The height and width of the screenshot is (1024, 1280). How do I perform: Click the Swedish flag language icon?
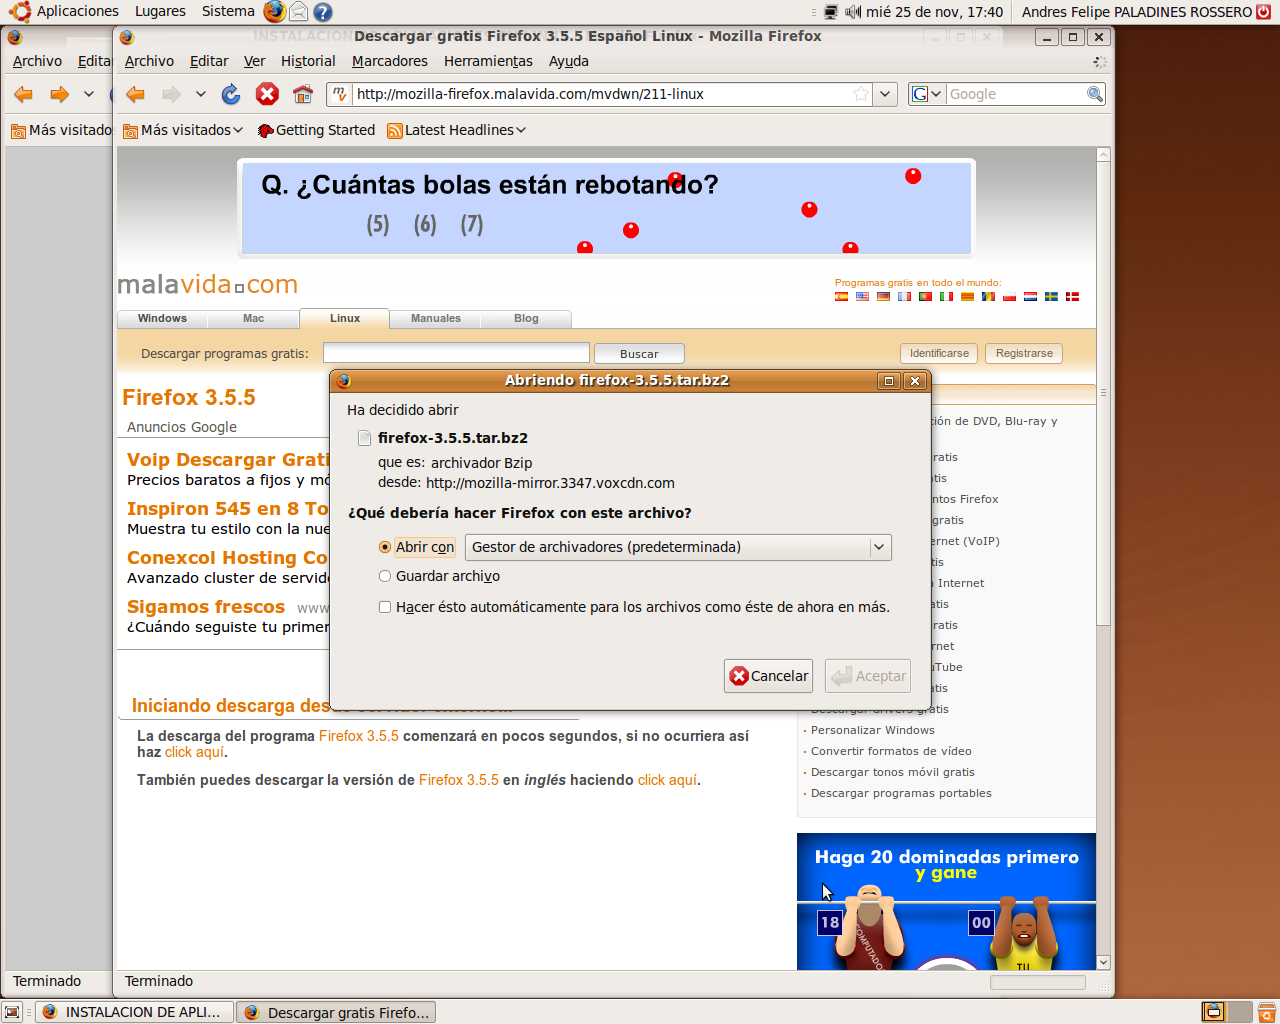point(1052,297)
